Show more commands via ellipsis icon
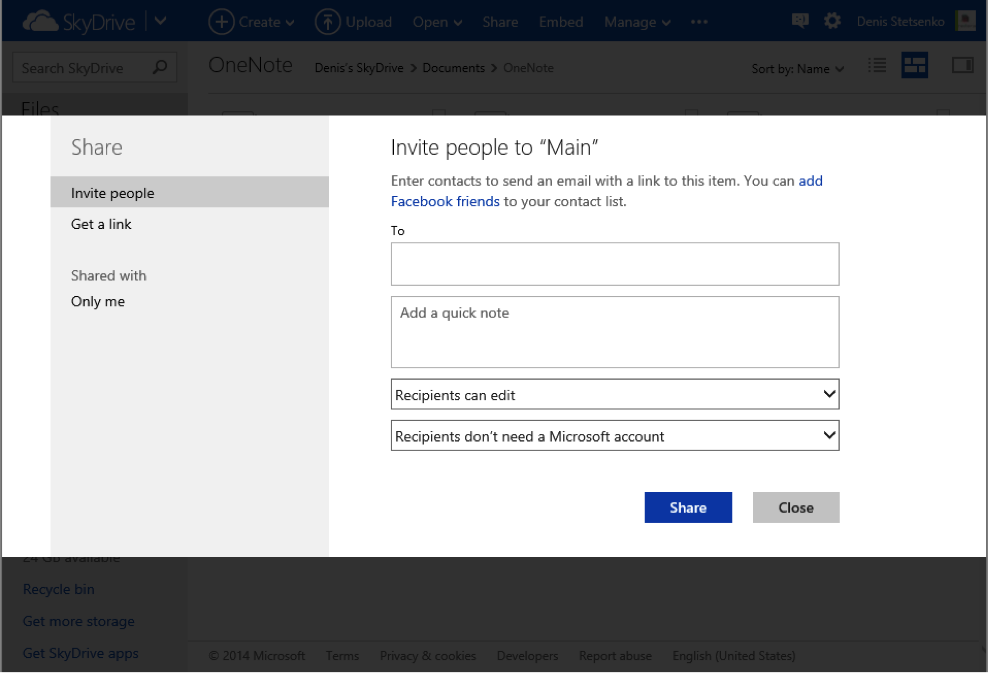This screenshot has height=673, width=989. click(699, 22)
